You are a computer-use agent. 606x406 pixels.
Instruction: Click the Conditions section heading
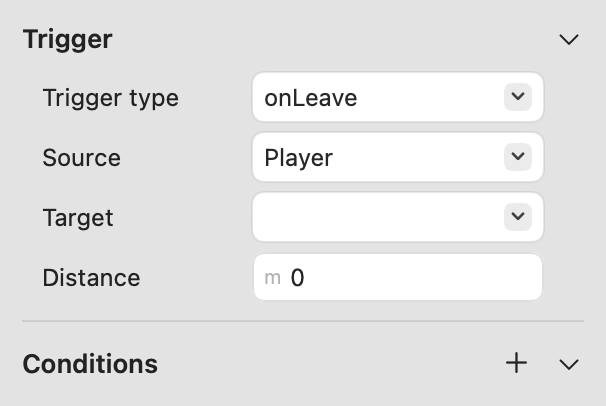pyautogui.click(x=90, y=364)
